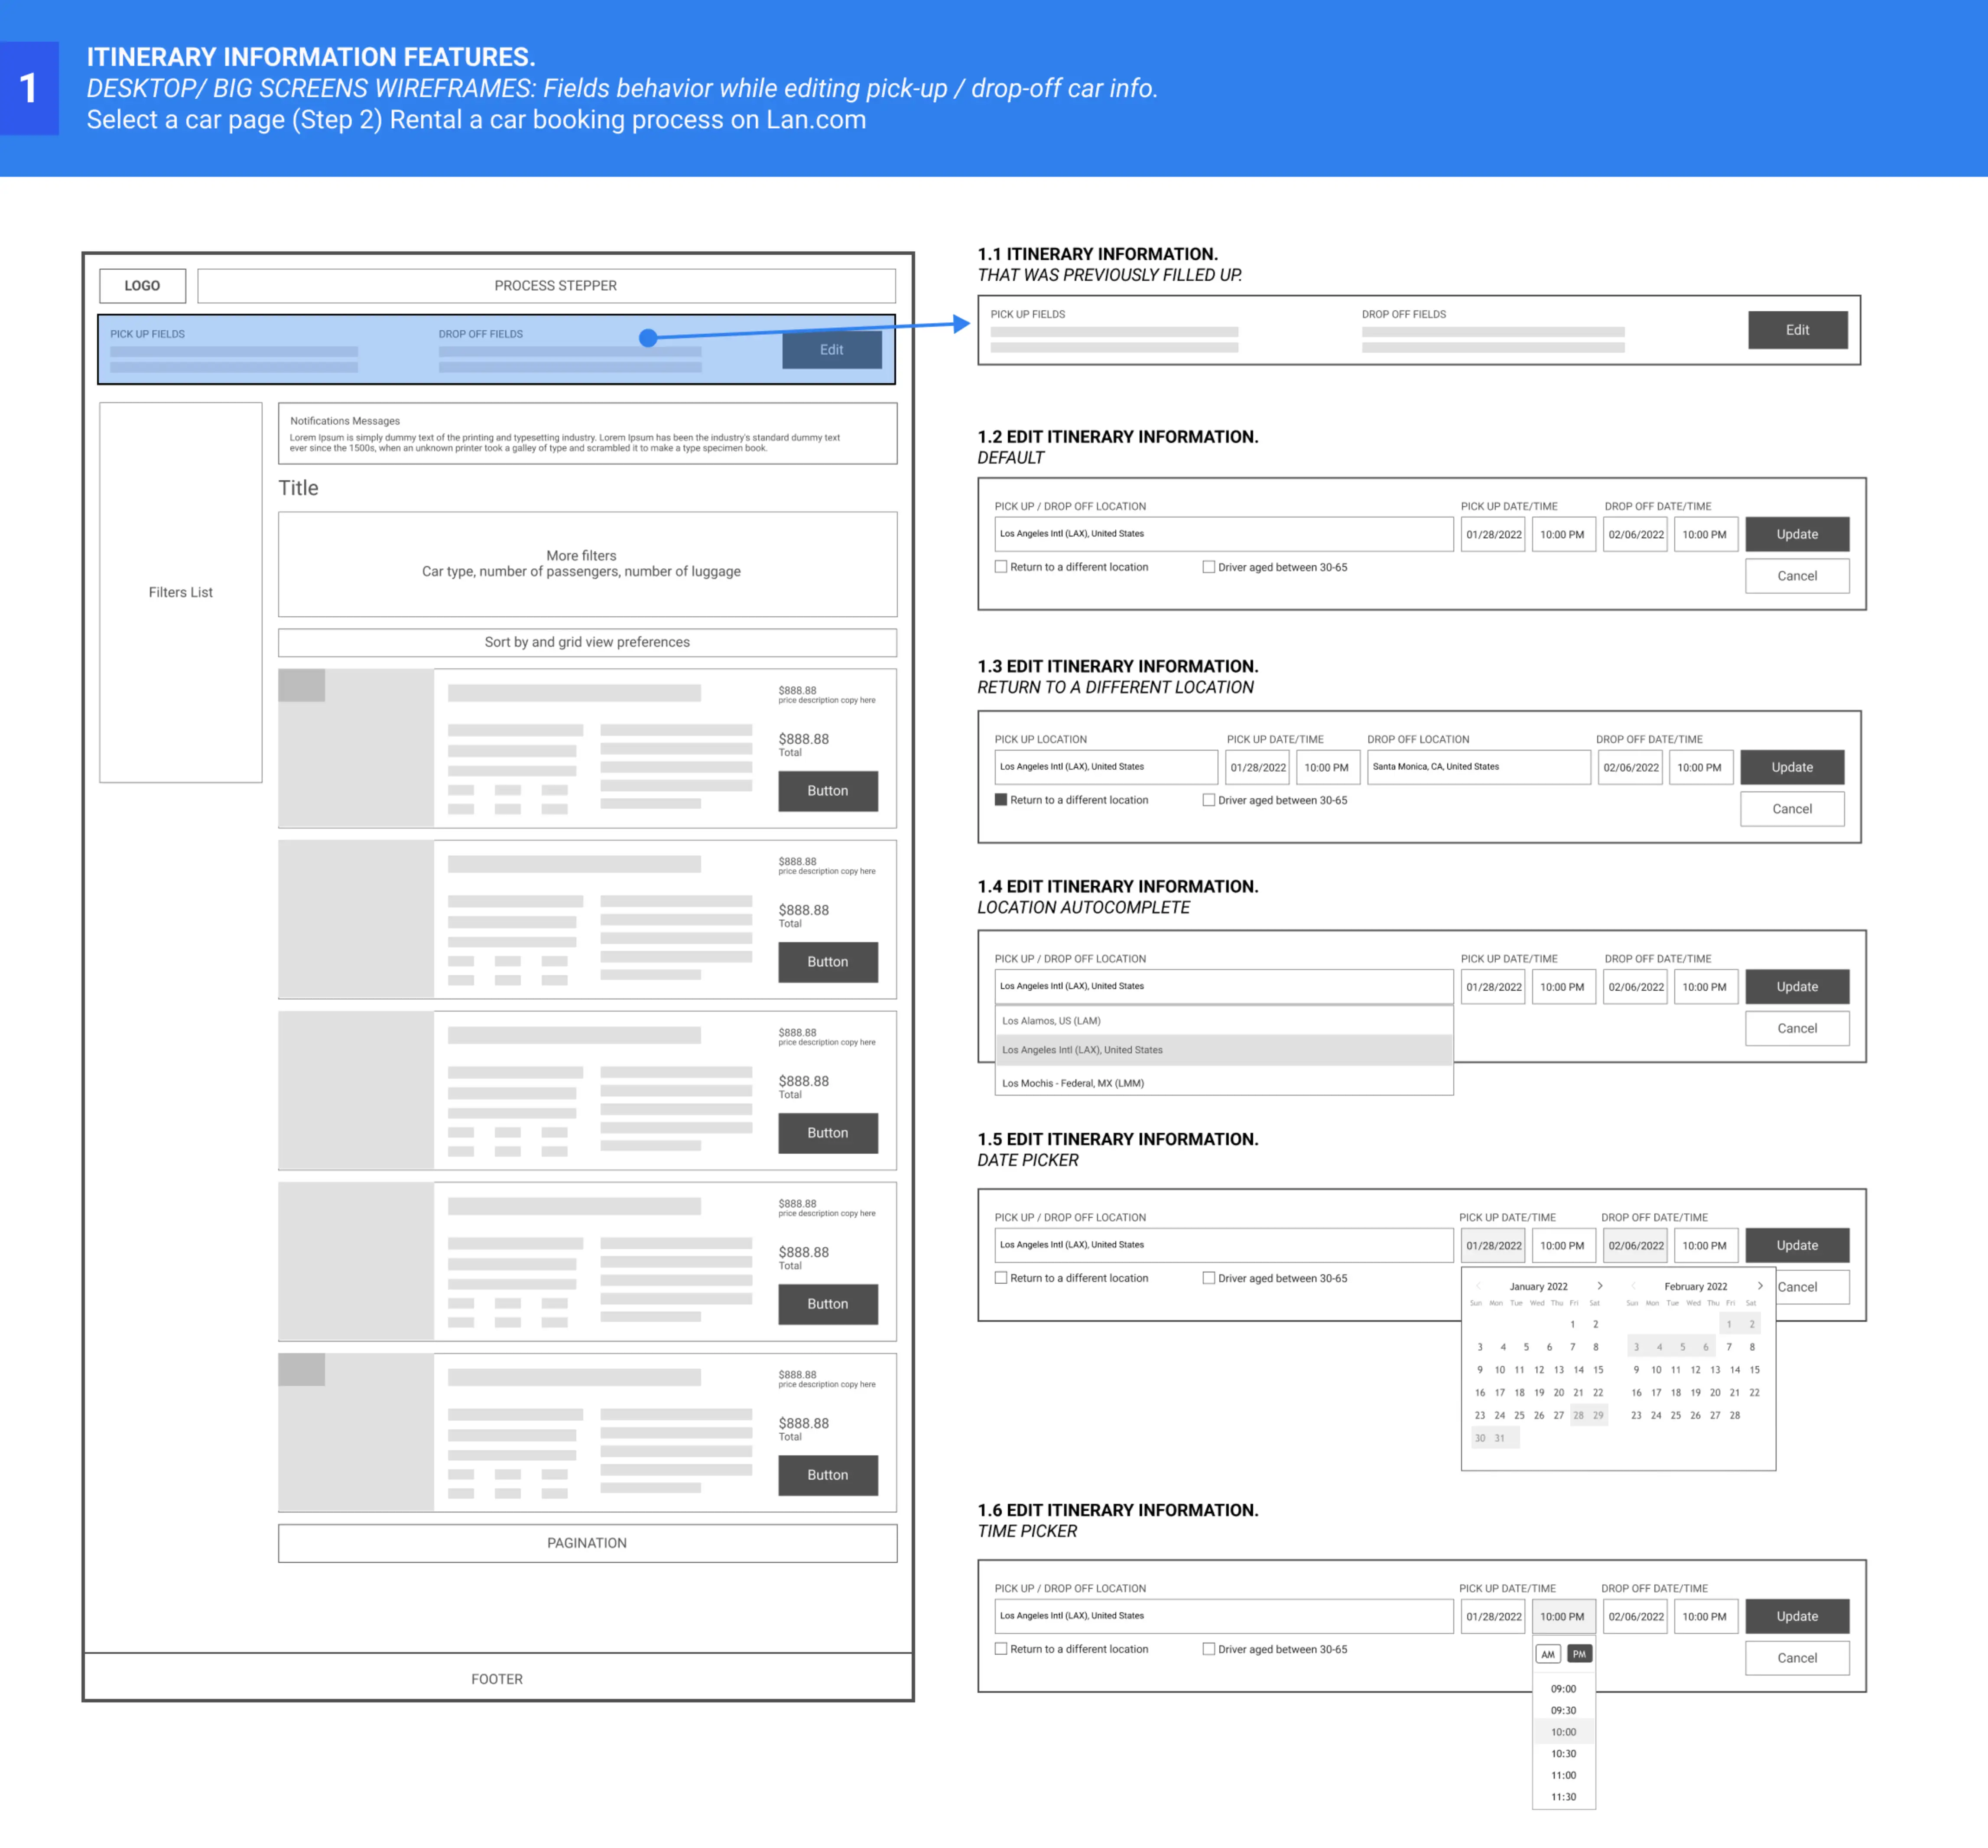Screen dimensions: 1988x1848
Task: Click the blue annotation dot on itinerary bar
Action: (648, 338)
